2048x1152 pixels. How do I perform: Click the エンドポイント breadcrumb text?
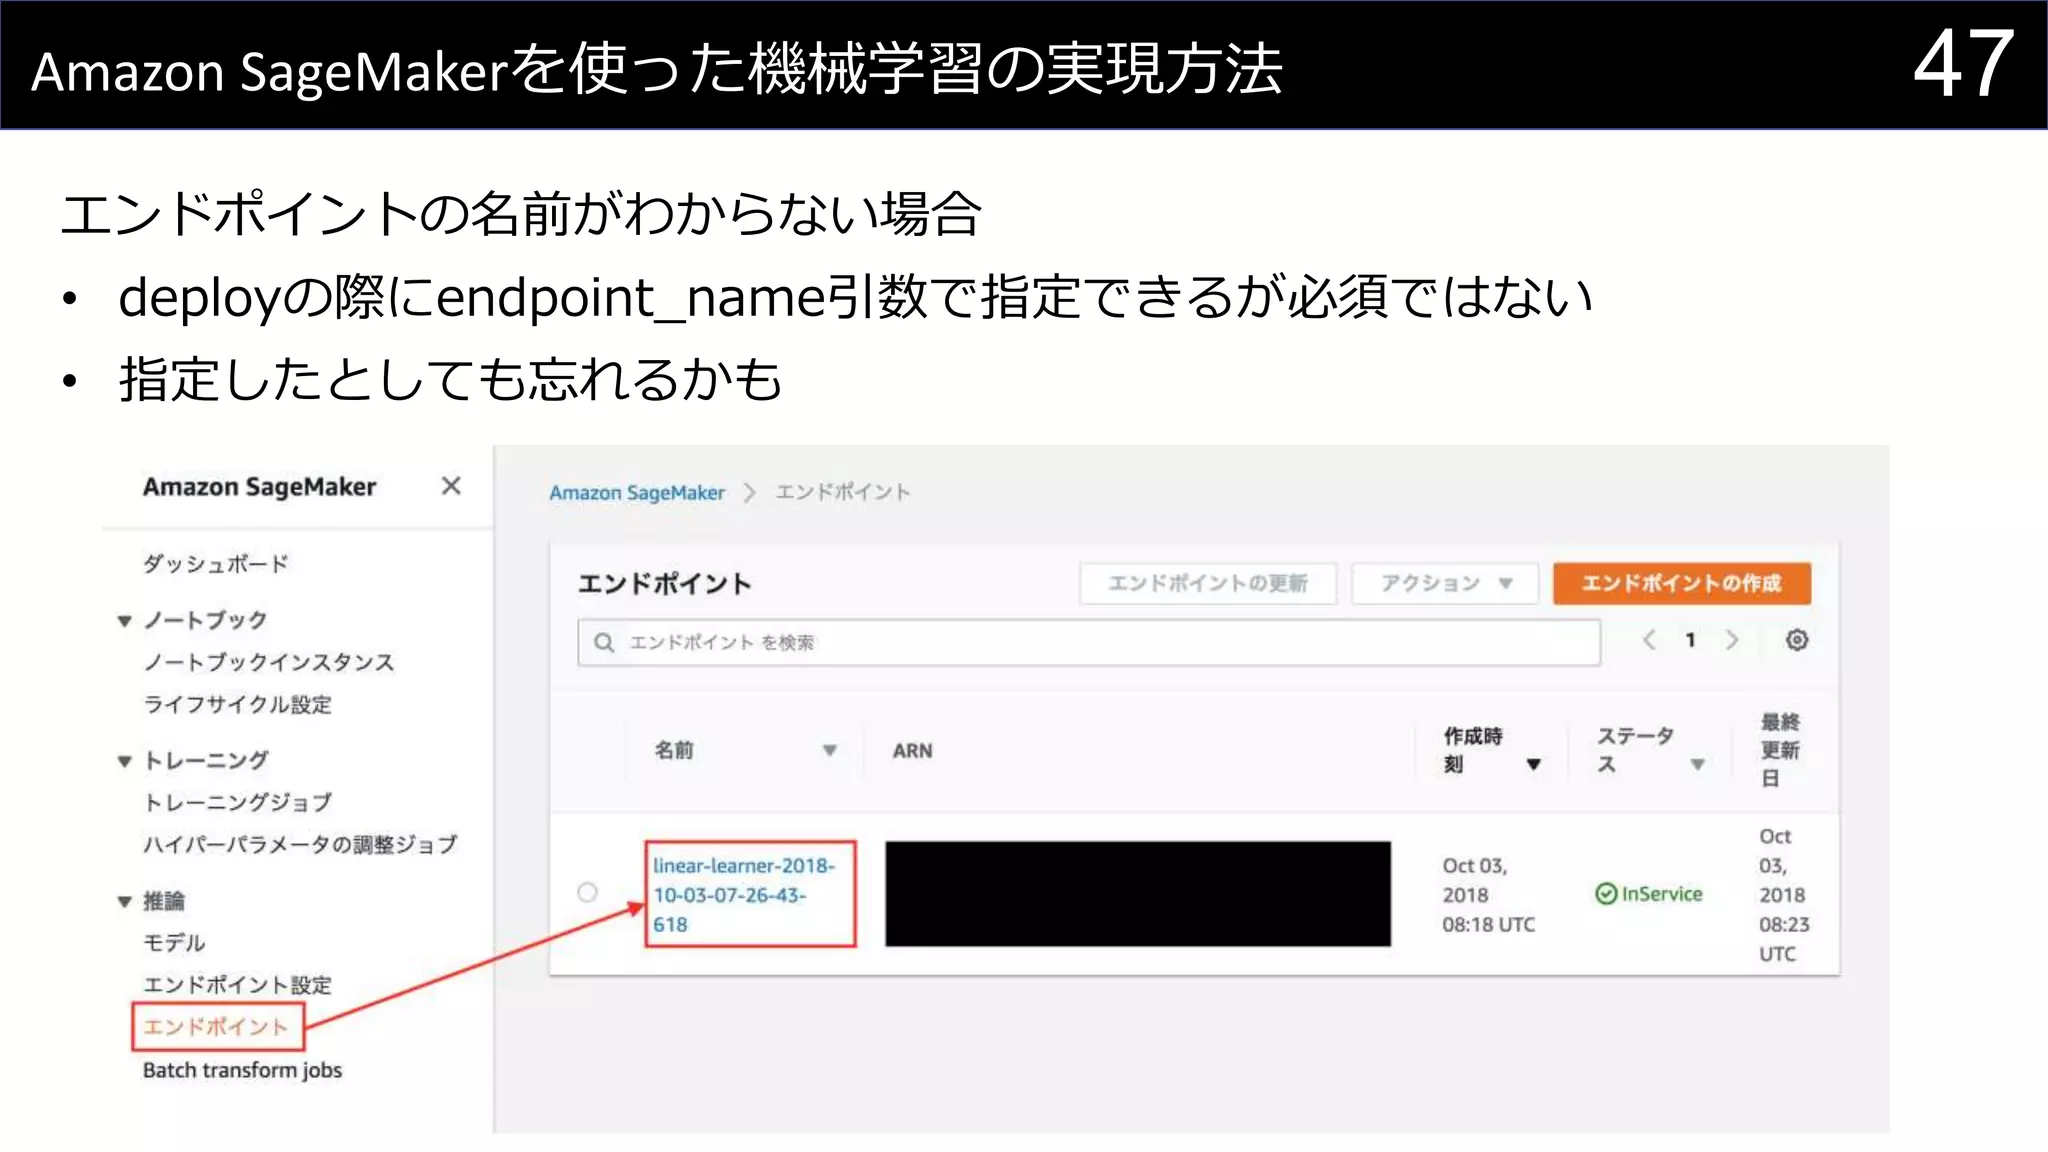point(843,492)
